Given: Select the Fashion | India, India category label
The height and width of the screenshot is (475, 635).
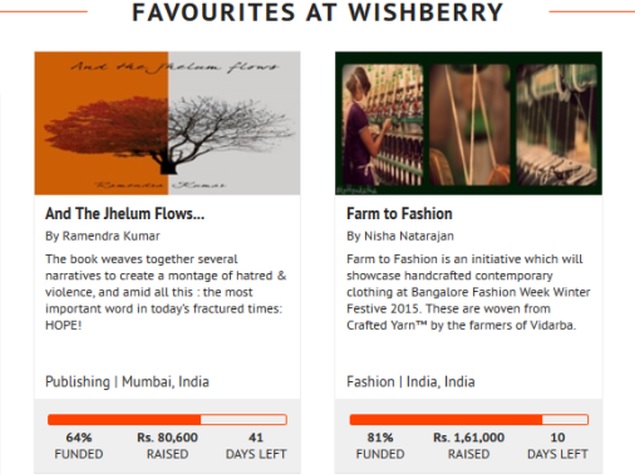Looking at the screenshot, I should [411, 381].
